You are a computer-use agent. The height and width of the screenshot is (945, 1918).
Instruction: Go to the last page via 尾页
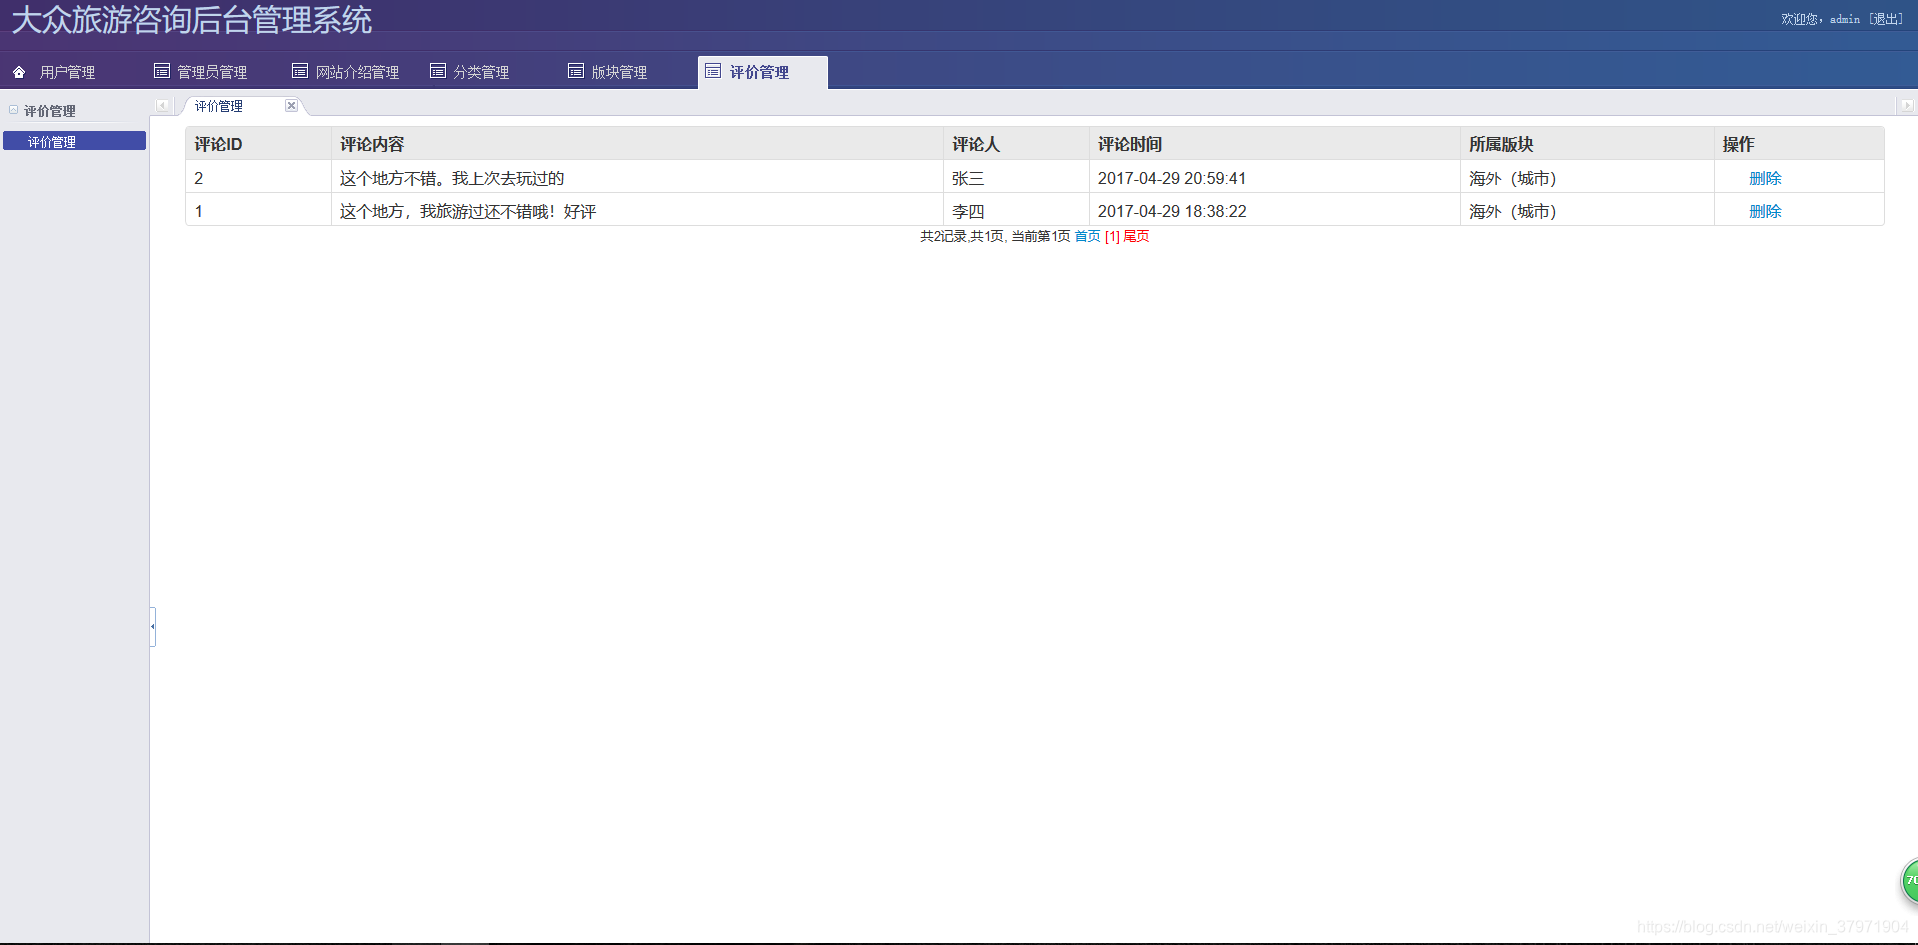(x=1136, y=236)
